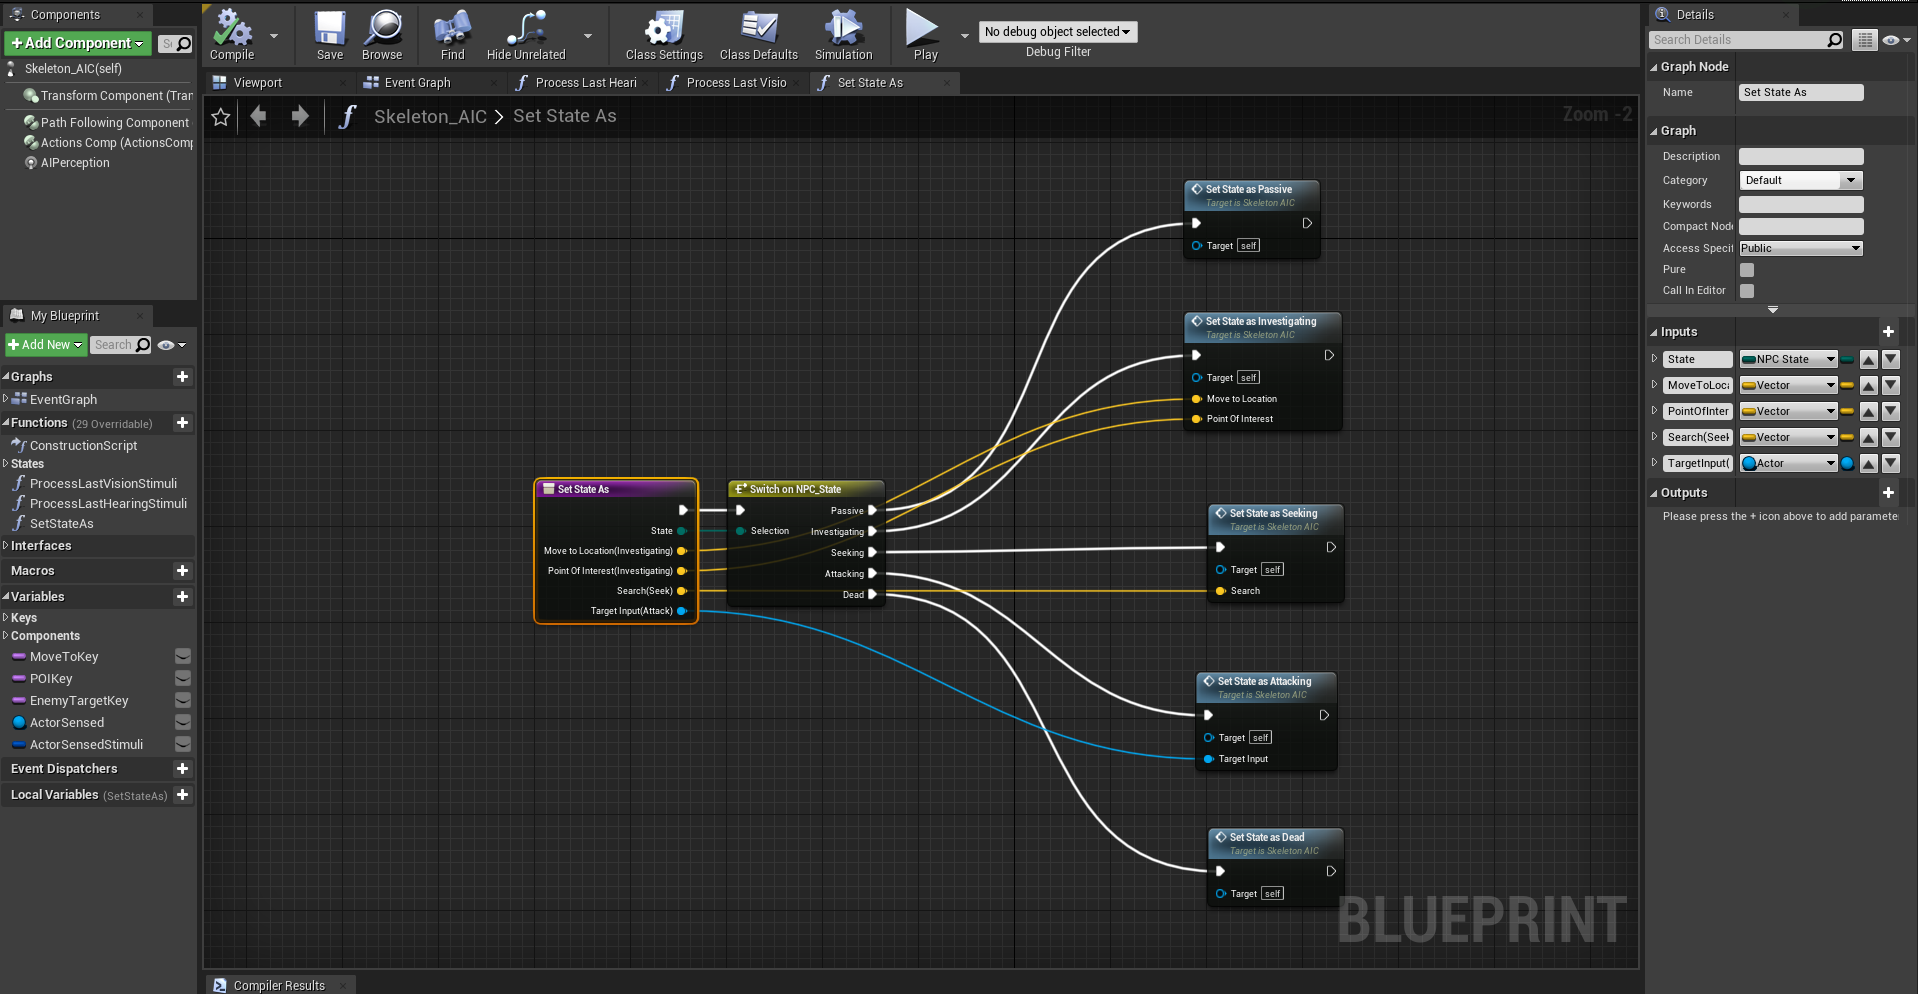Click the search magnifier in Details panel
The image size is (1918, 994).
pyautogui.click(x=1834, y=40)
